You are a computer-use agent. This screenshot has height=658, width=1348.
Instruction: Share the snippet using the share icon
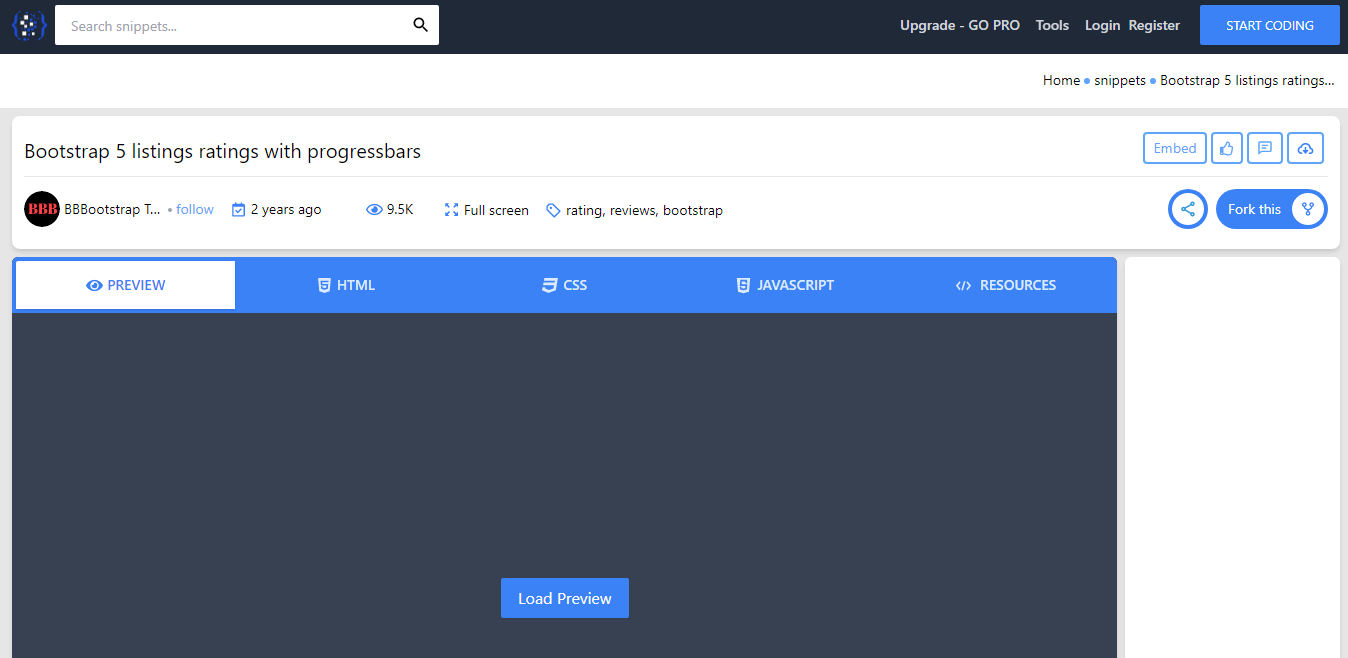[1187, 209]
